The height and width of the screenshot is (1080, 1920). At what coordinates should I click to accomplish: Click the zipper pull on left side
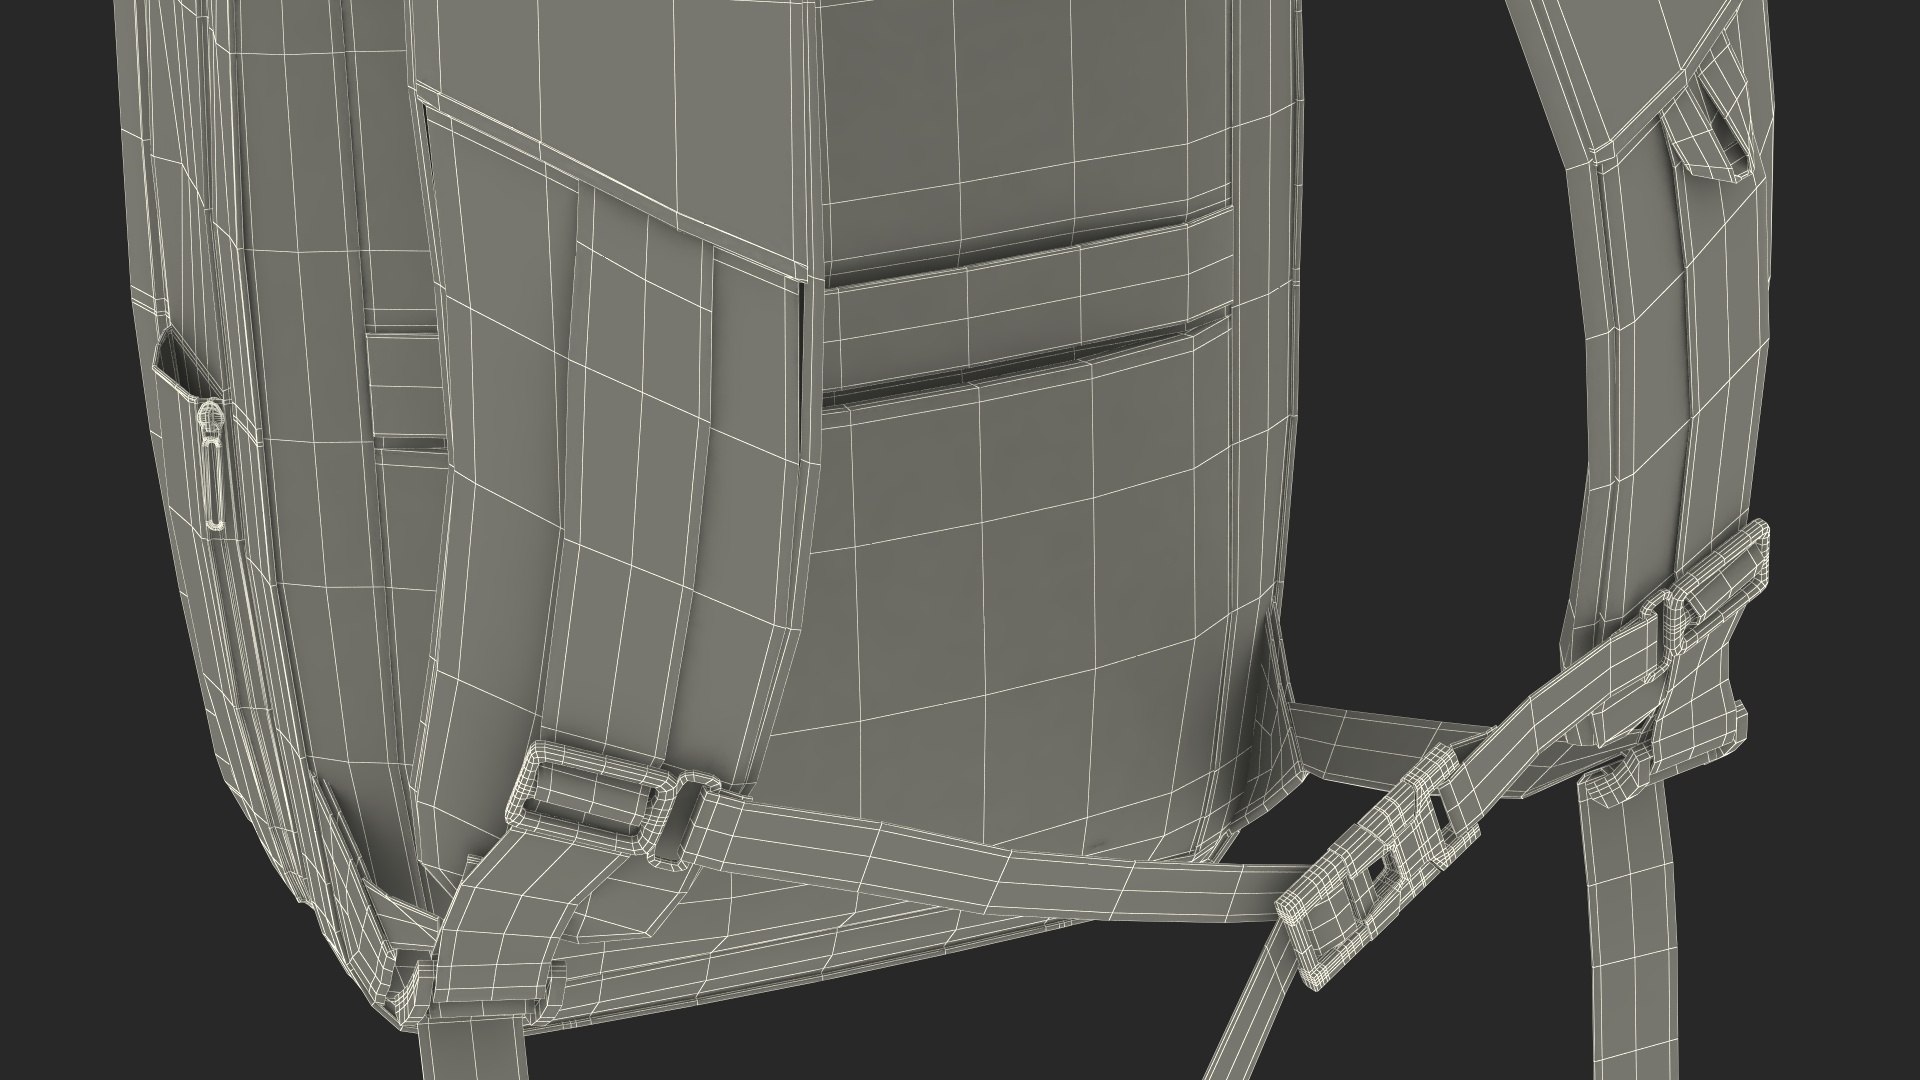(213, 465)
